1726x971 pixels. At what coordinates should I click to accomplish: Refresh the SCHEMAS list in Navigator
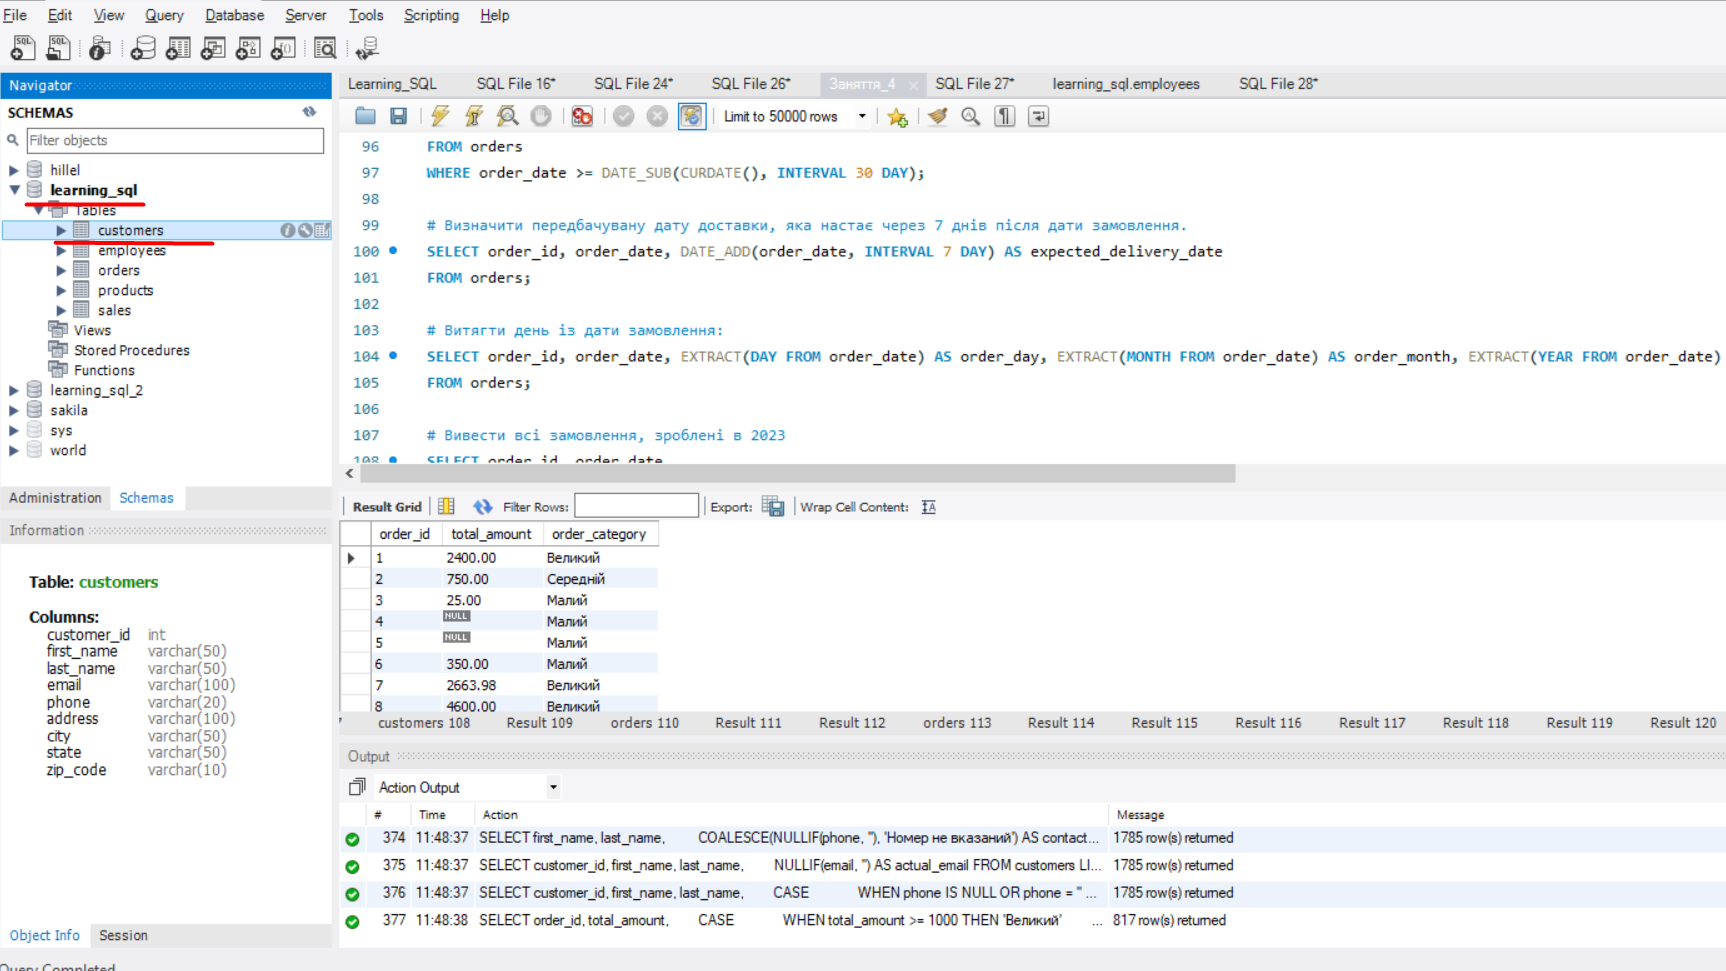point(310,112)
